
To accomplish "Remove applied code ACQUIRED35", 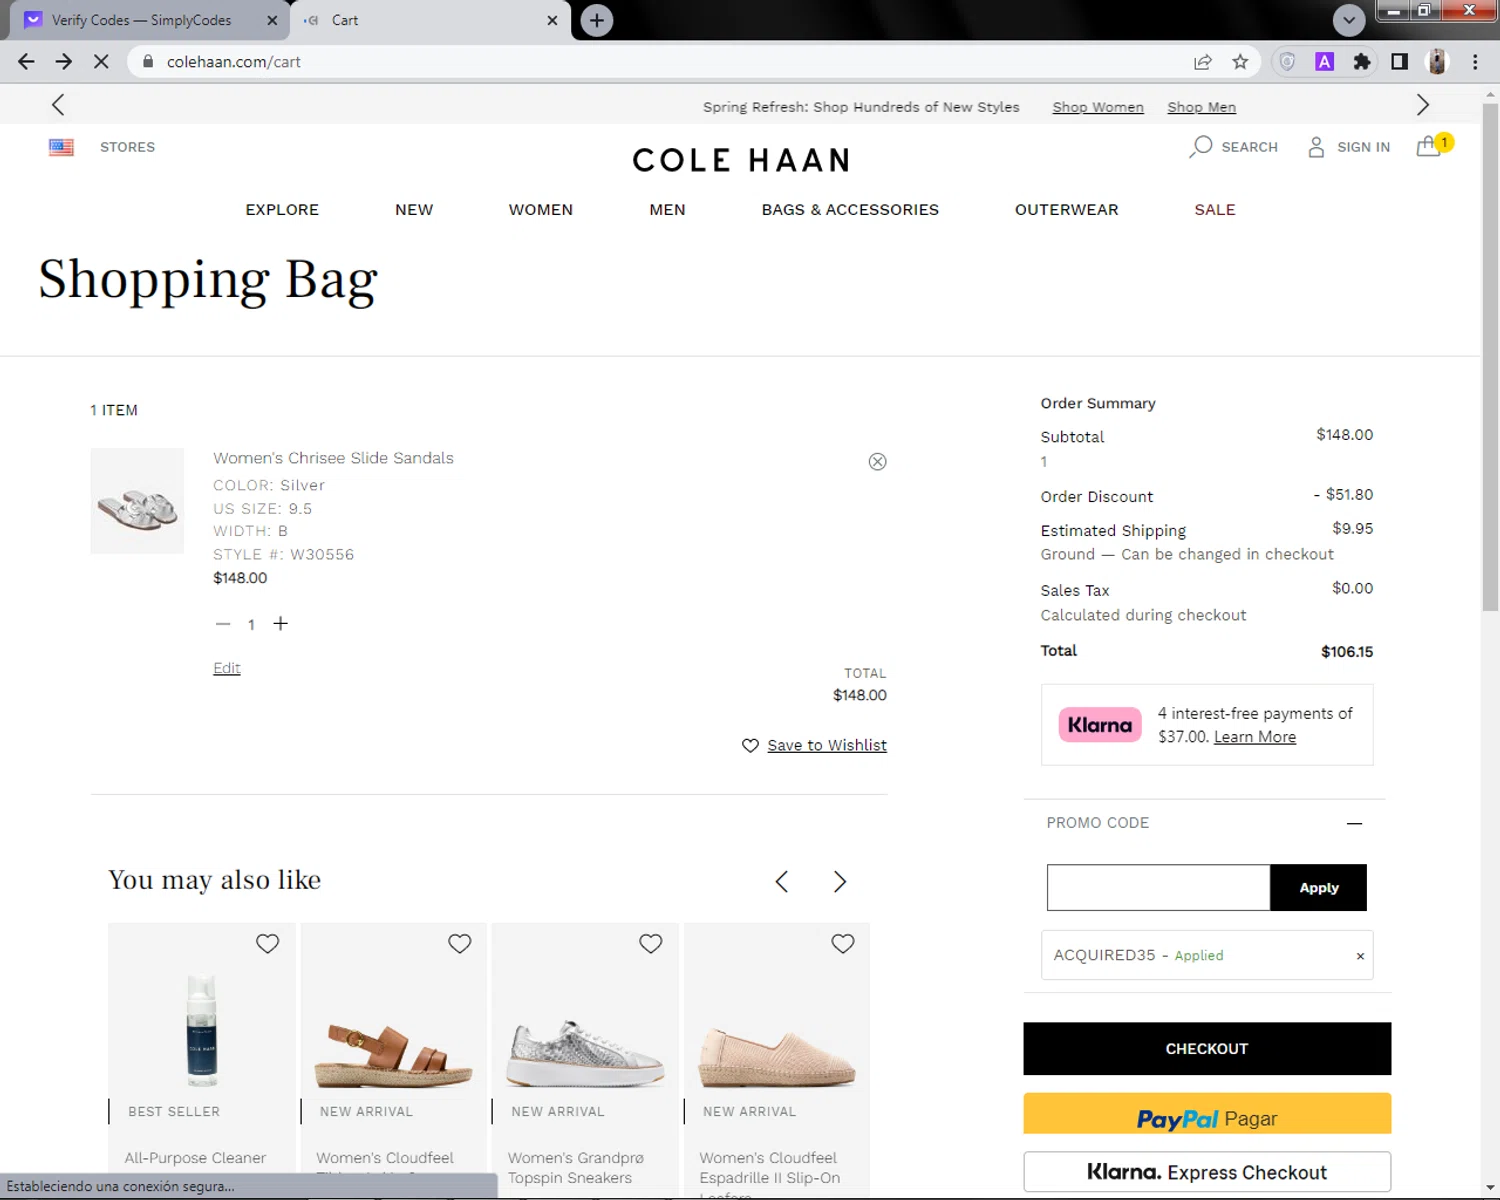I will pyautogui.click(x=1360, y=956).
